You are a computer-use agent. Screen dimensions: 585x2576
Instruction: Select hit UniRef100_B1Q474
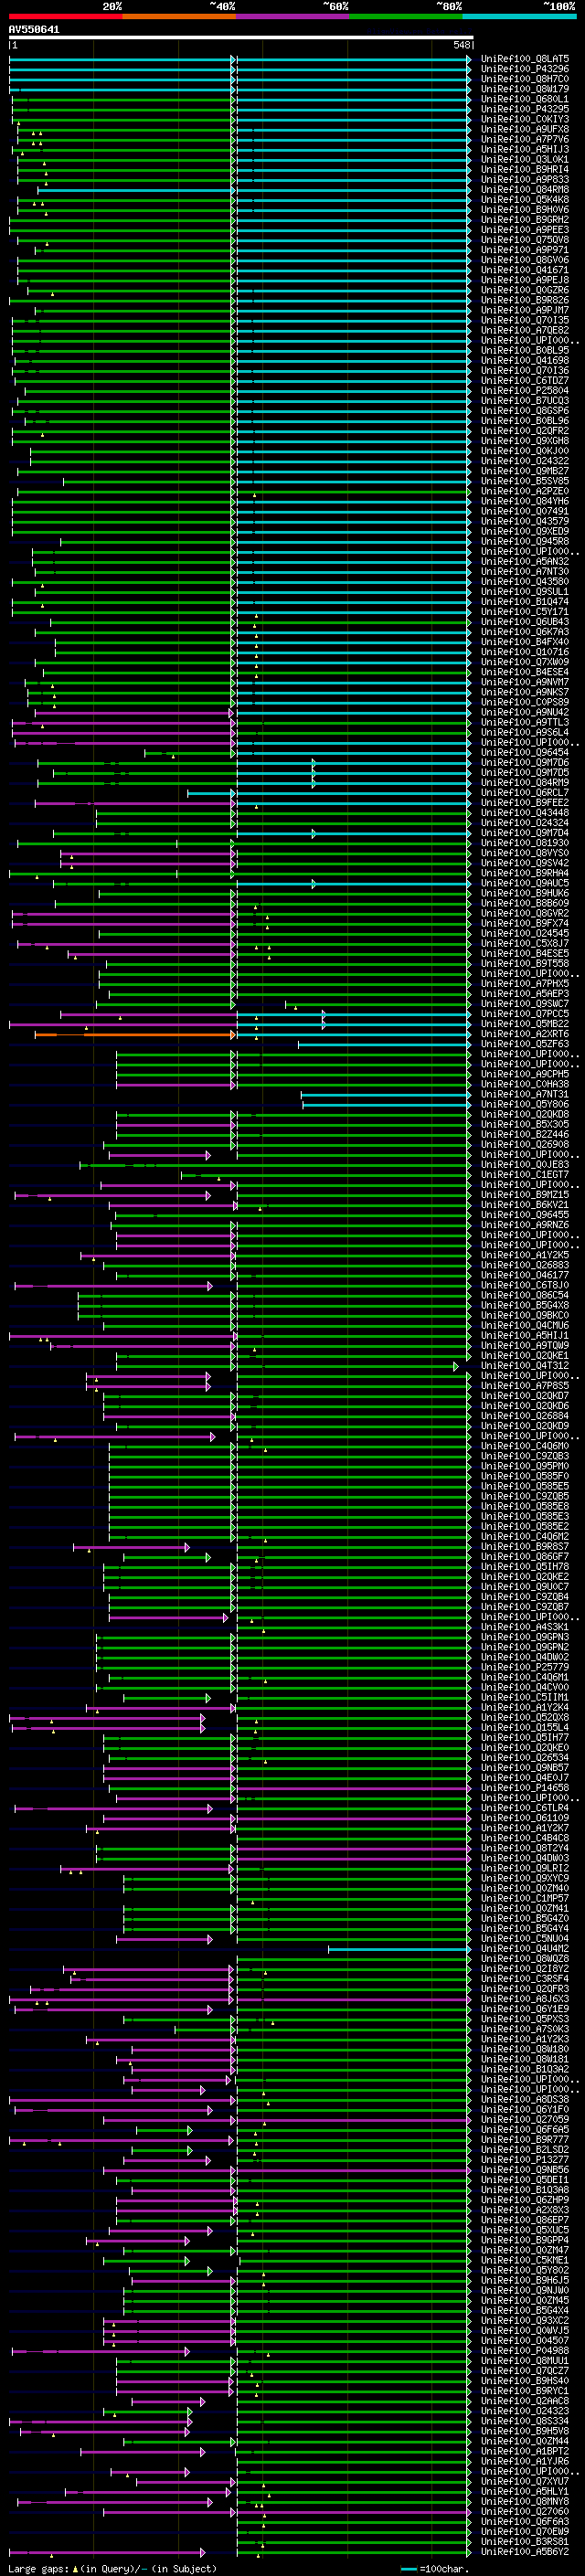(x=525, y=602)
